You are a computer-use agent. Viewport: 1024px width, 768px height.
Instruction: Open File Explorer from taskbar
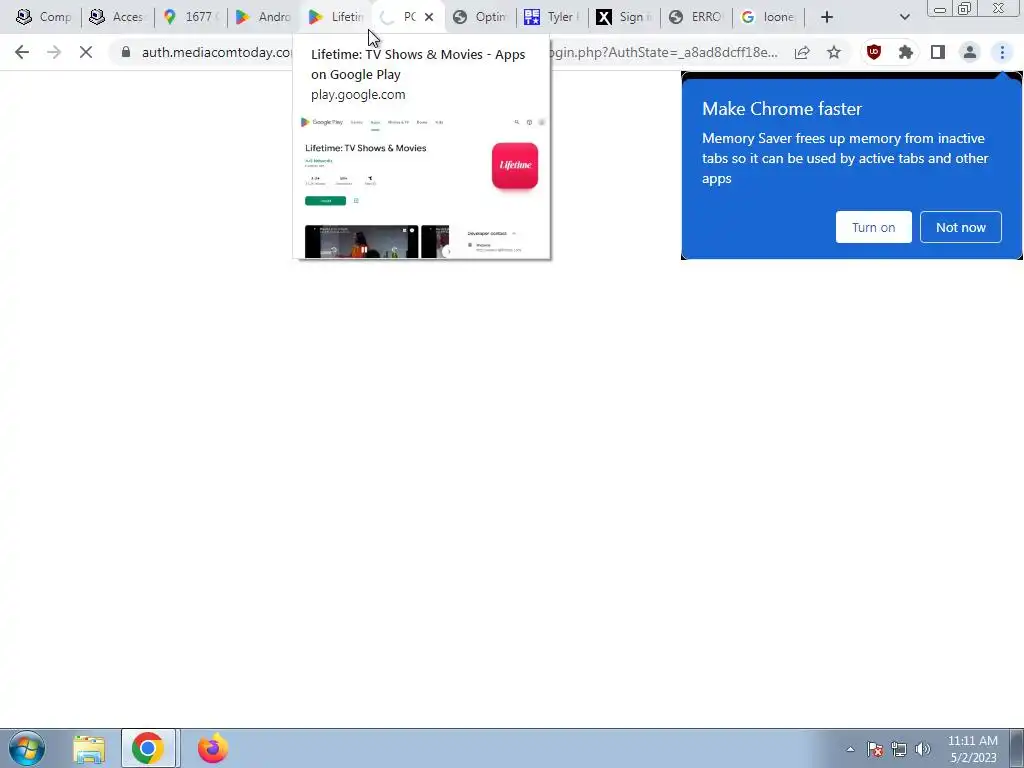89,748
